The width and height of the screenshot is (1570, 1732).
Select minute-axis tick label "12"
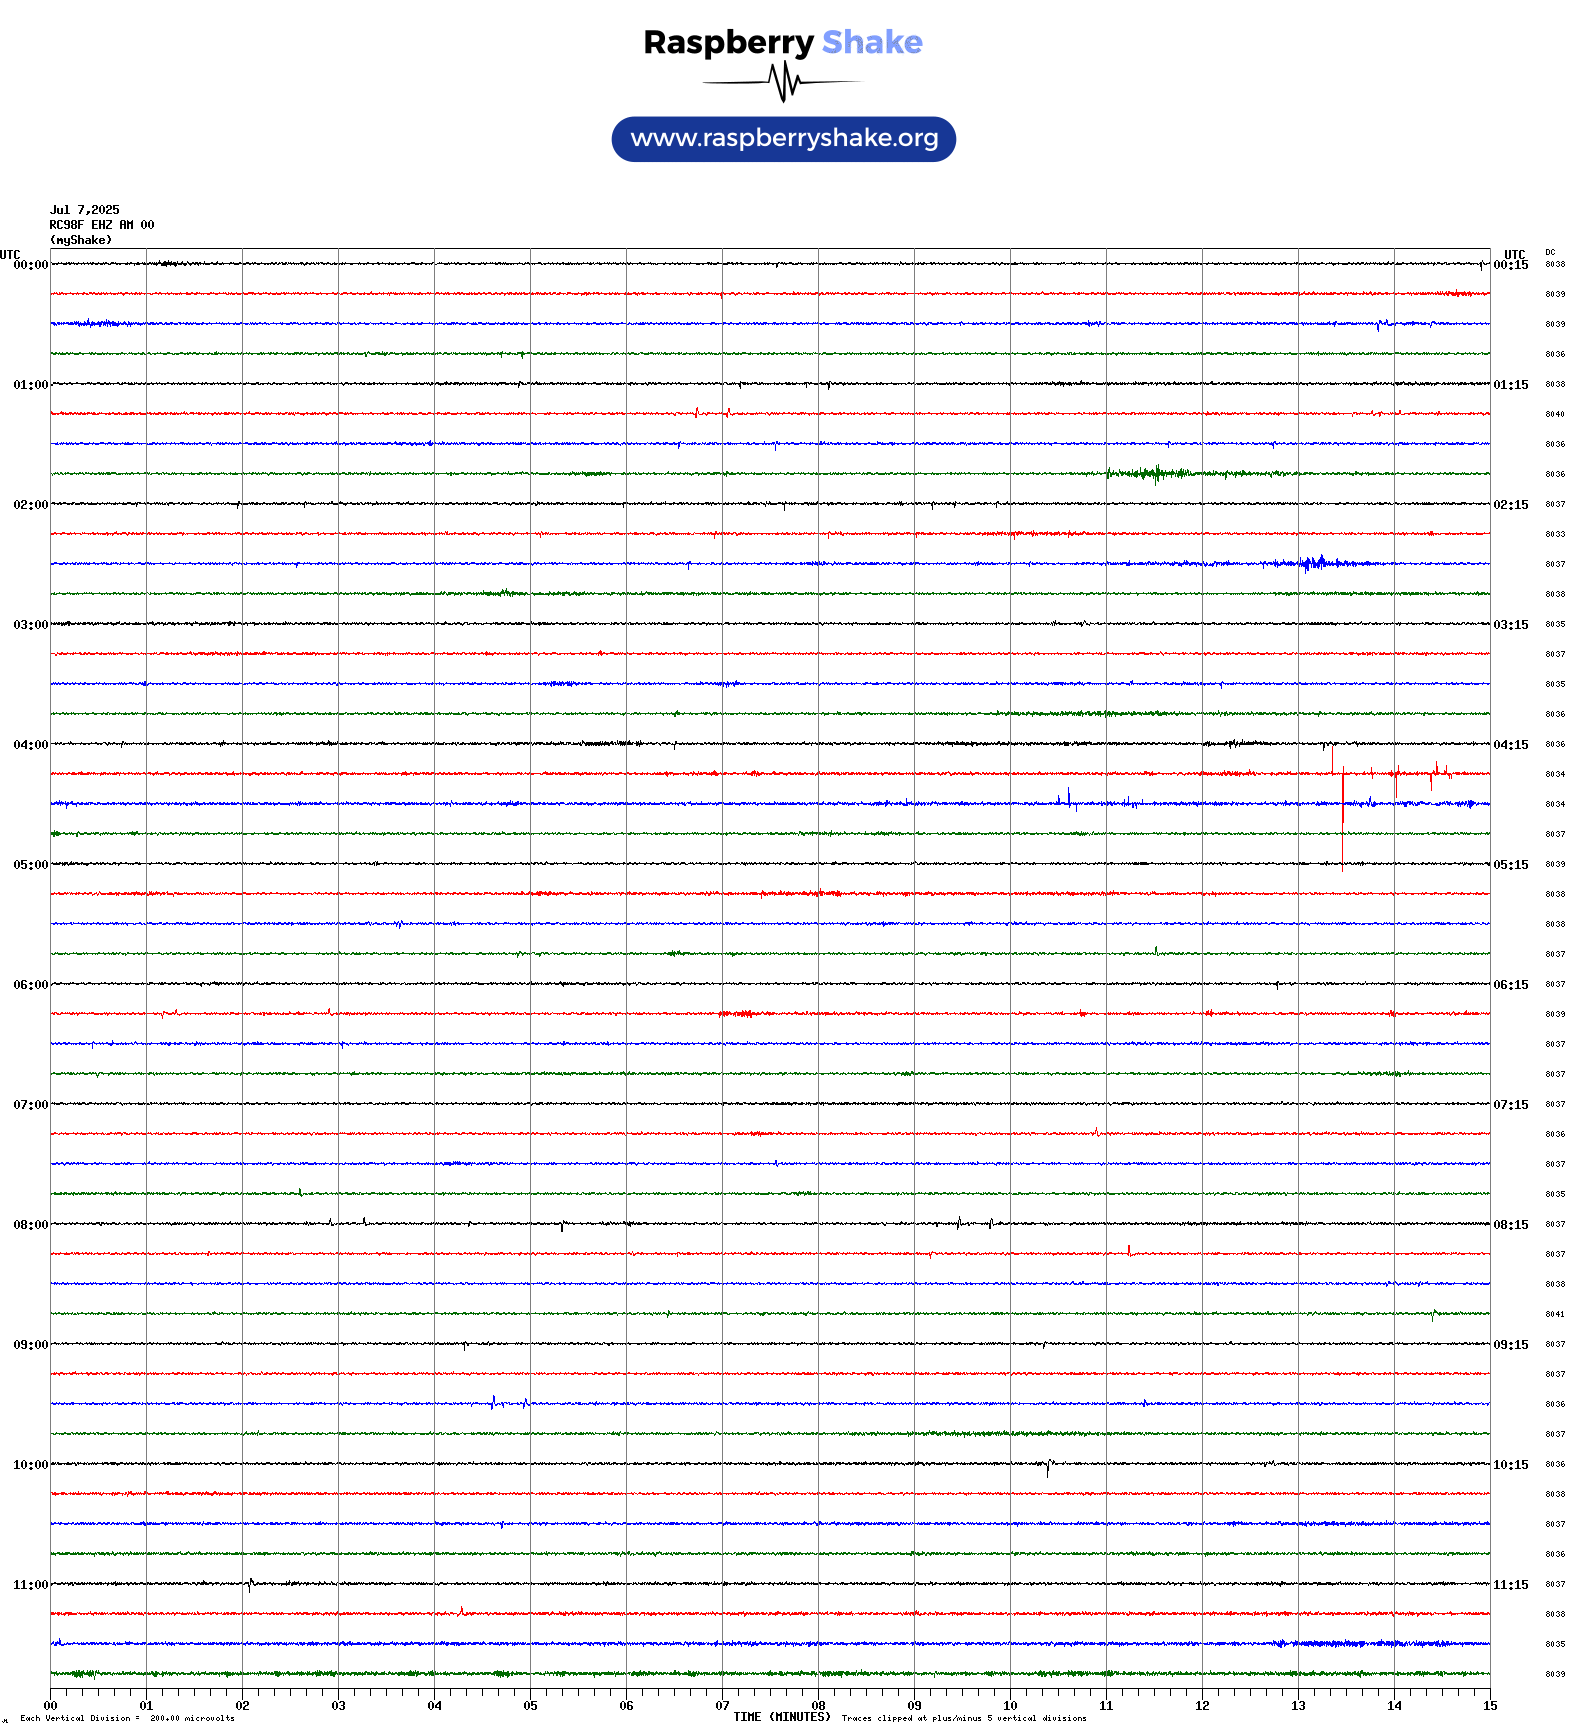[x=1202, y=1706]
